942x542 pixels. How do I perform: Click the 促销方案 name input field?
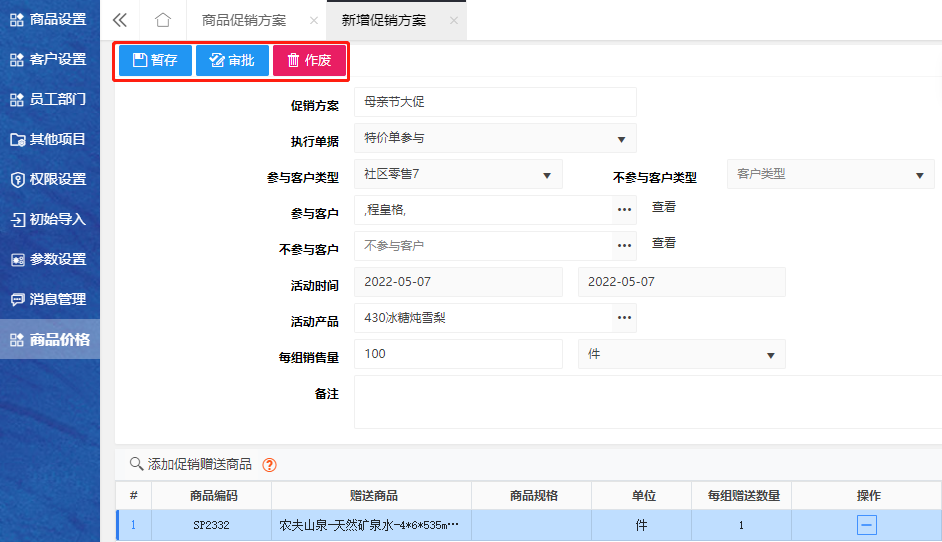coord(495,102)
